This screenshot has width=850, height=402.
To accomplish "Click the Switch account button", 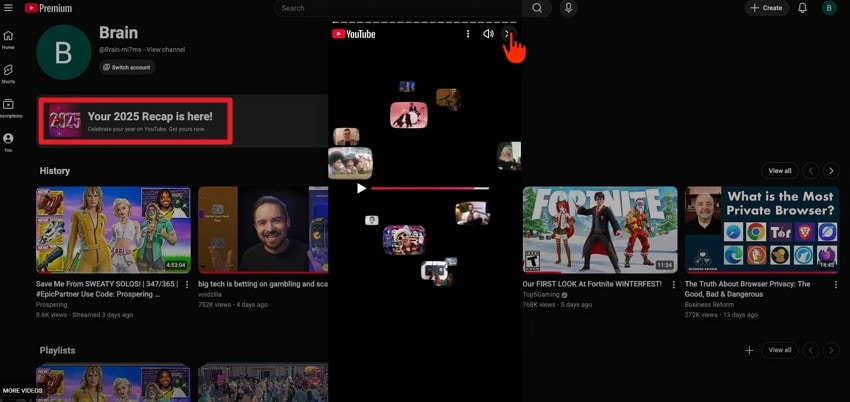I will (x=127, y=67).
